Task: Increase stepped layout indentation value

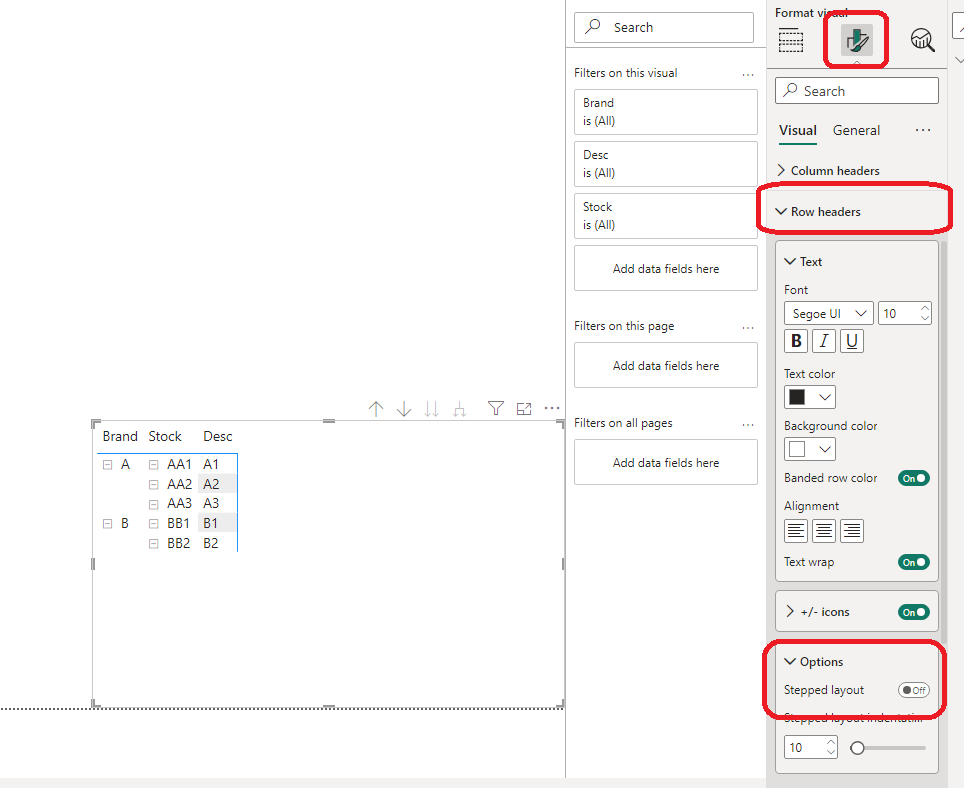Action: click(x=831, y=743)
